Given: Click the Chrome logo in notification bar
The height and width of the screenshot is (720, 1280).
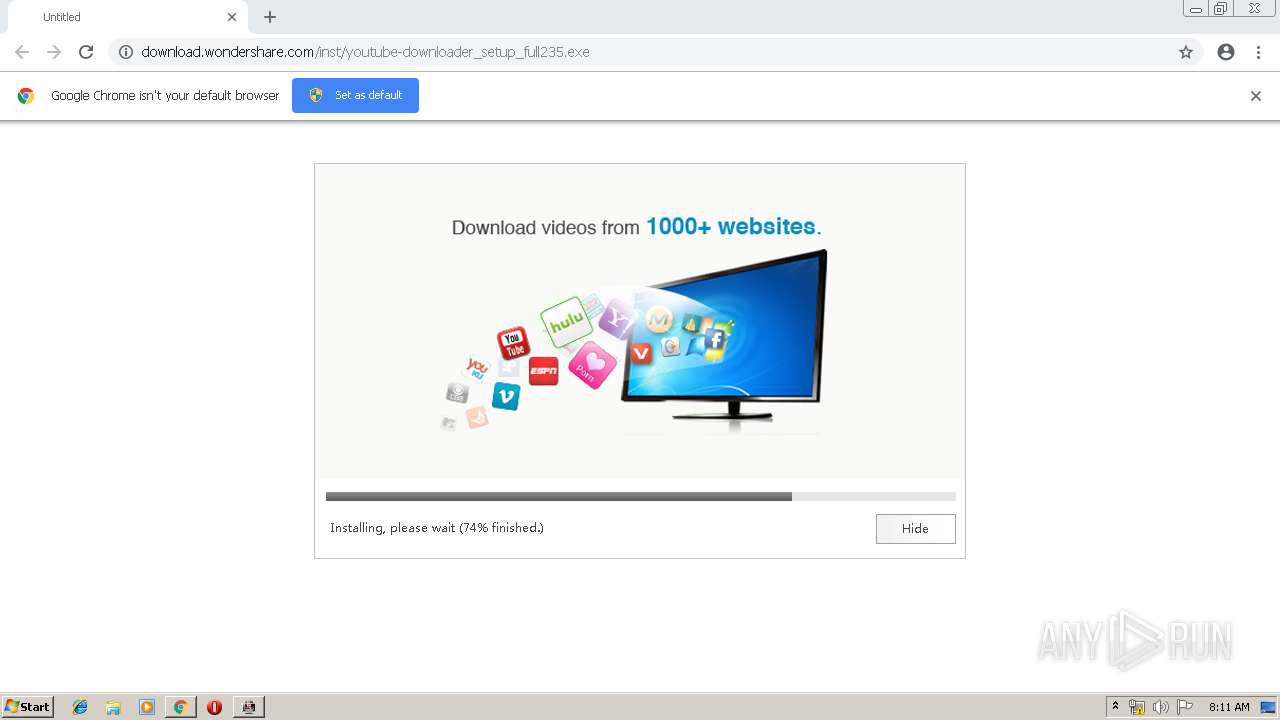Looking at the screenshot, I should point(26,96).
